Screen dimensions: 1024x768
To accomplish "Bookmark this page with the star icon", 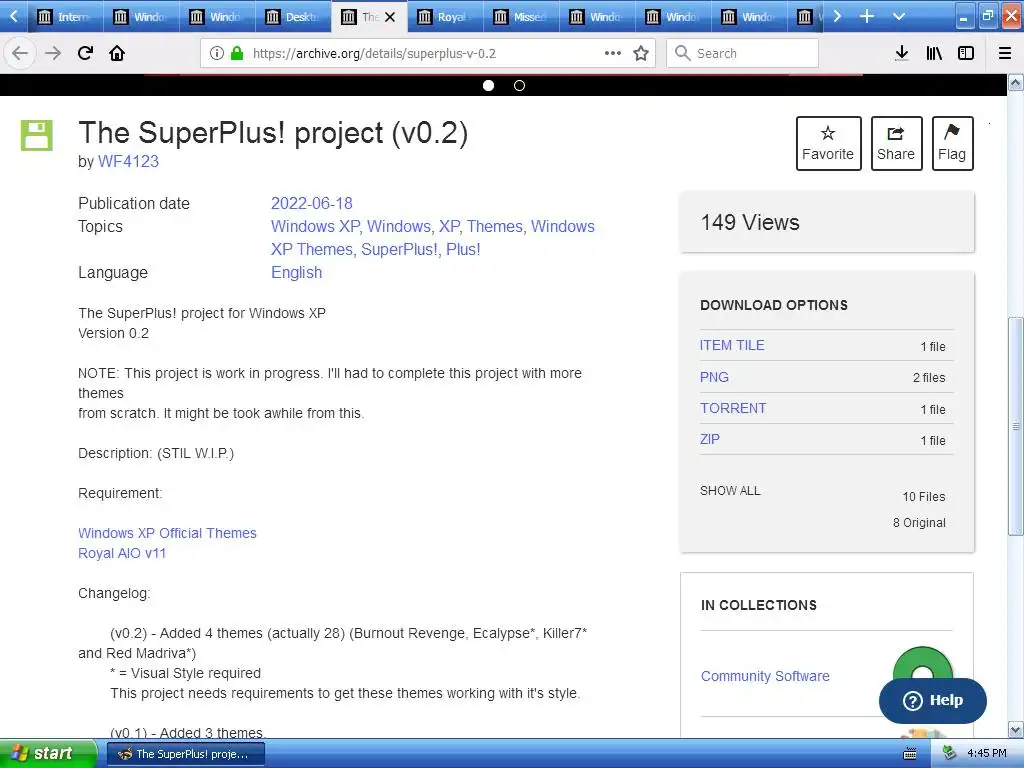I will pyautogui.click(x=641, y=53).
